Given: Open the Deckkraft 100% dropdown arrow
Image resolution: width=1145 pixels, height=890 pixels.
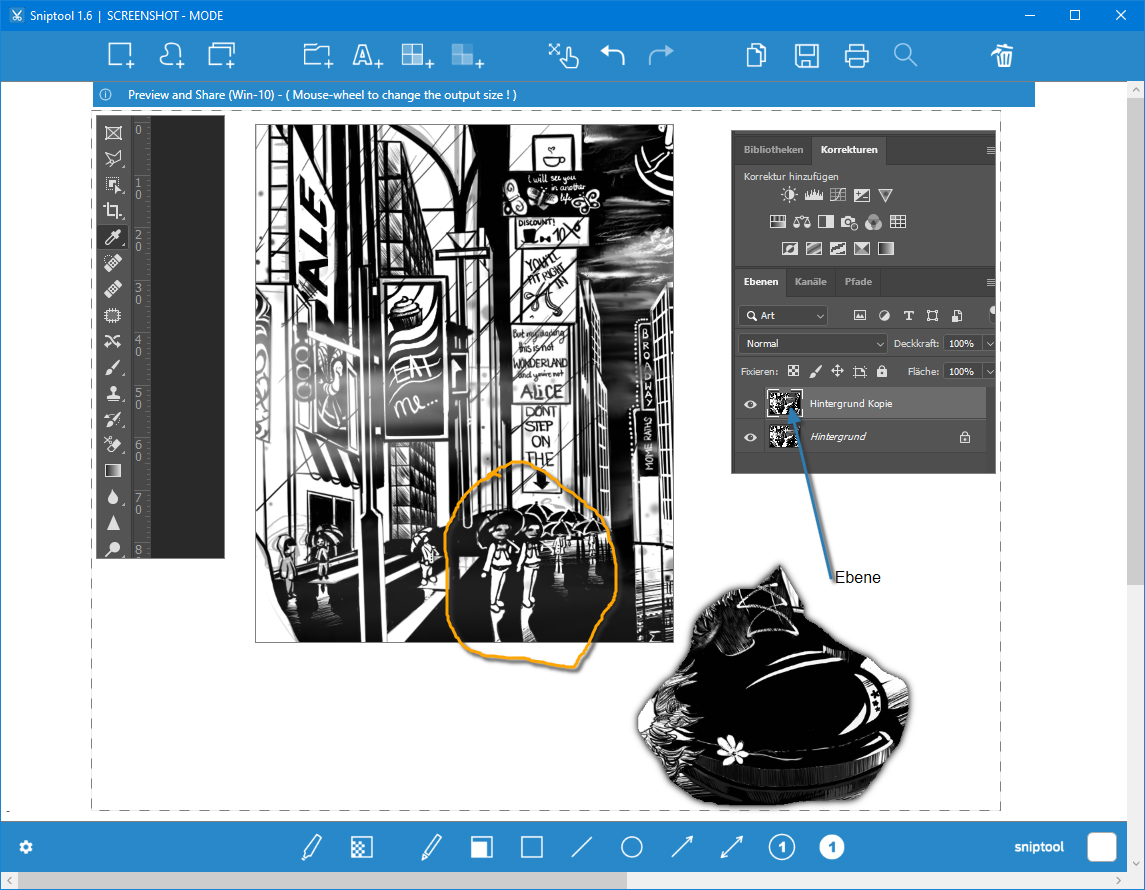Looking at the screenshot, I should coord(990,343).
